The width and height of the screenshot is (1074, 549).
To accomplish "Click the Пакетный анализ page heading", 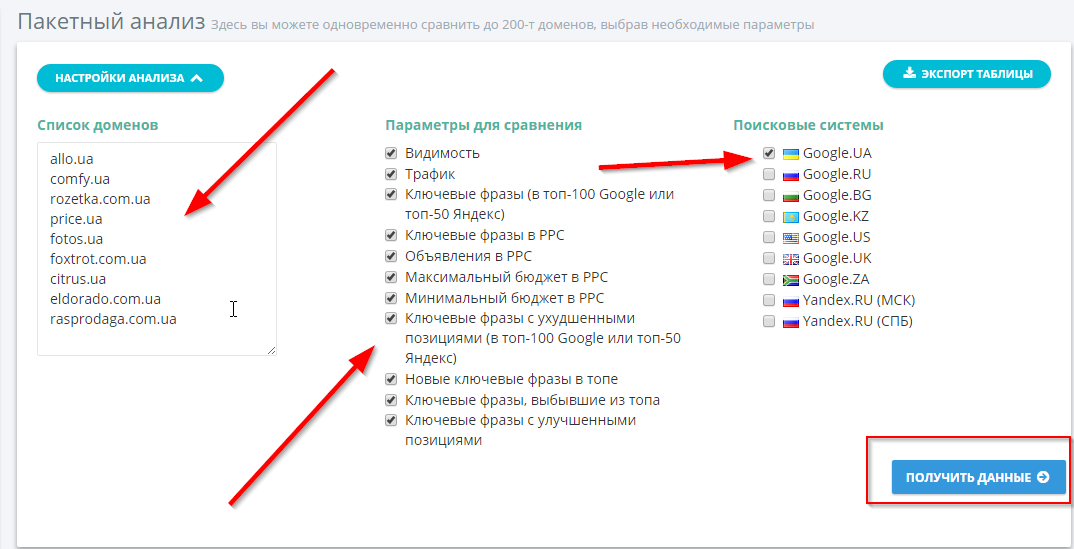I will [x=112, y=21].
